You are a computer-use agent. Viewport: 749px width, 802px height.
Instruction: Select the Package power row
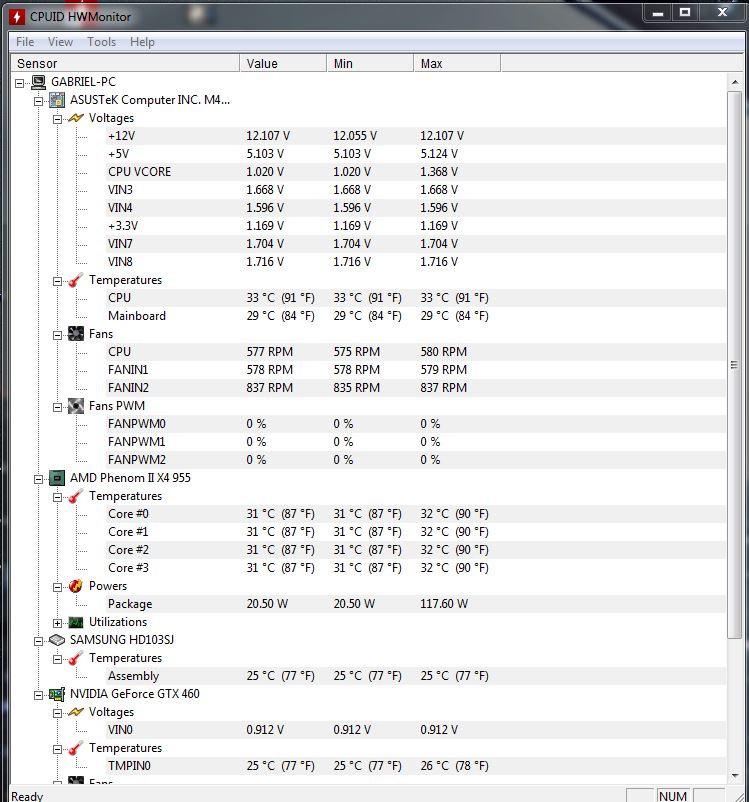tap(415, 604)
